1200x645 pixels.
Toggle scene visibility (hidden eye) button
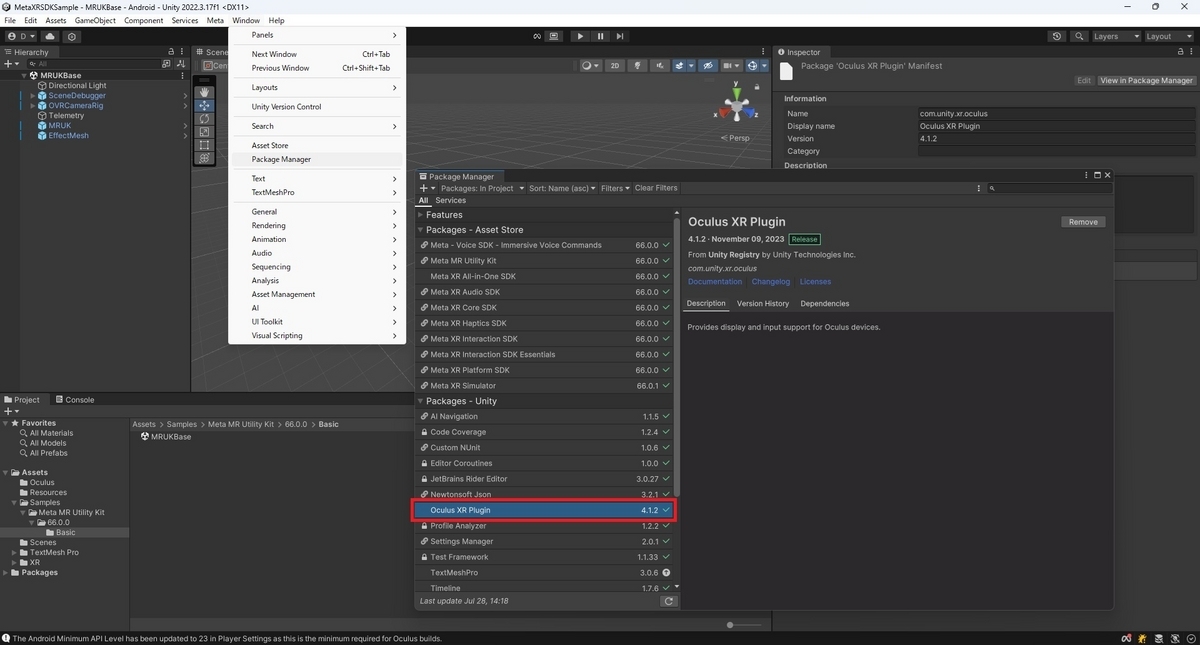(708, 66)
